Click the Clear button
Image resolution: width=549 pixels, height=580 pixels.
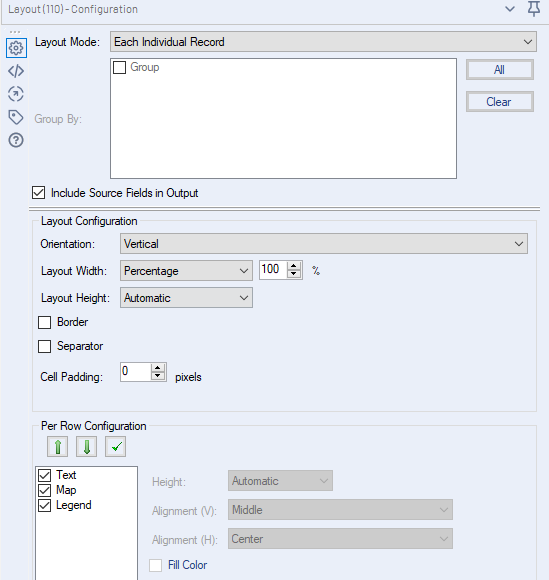(499, 102)
